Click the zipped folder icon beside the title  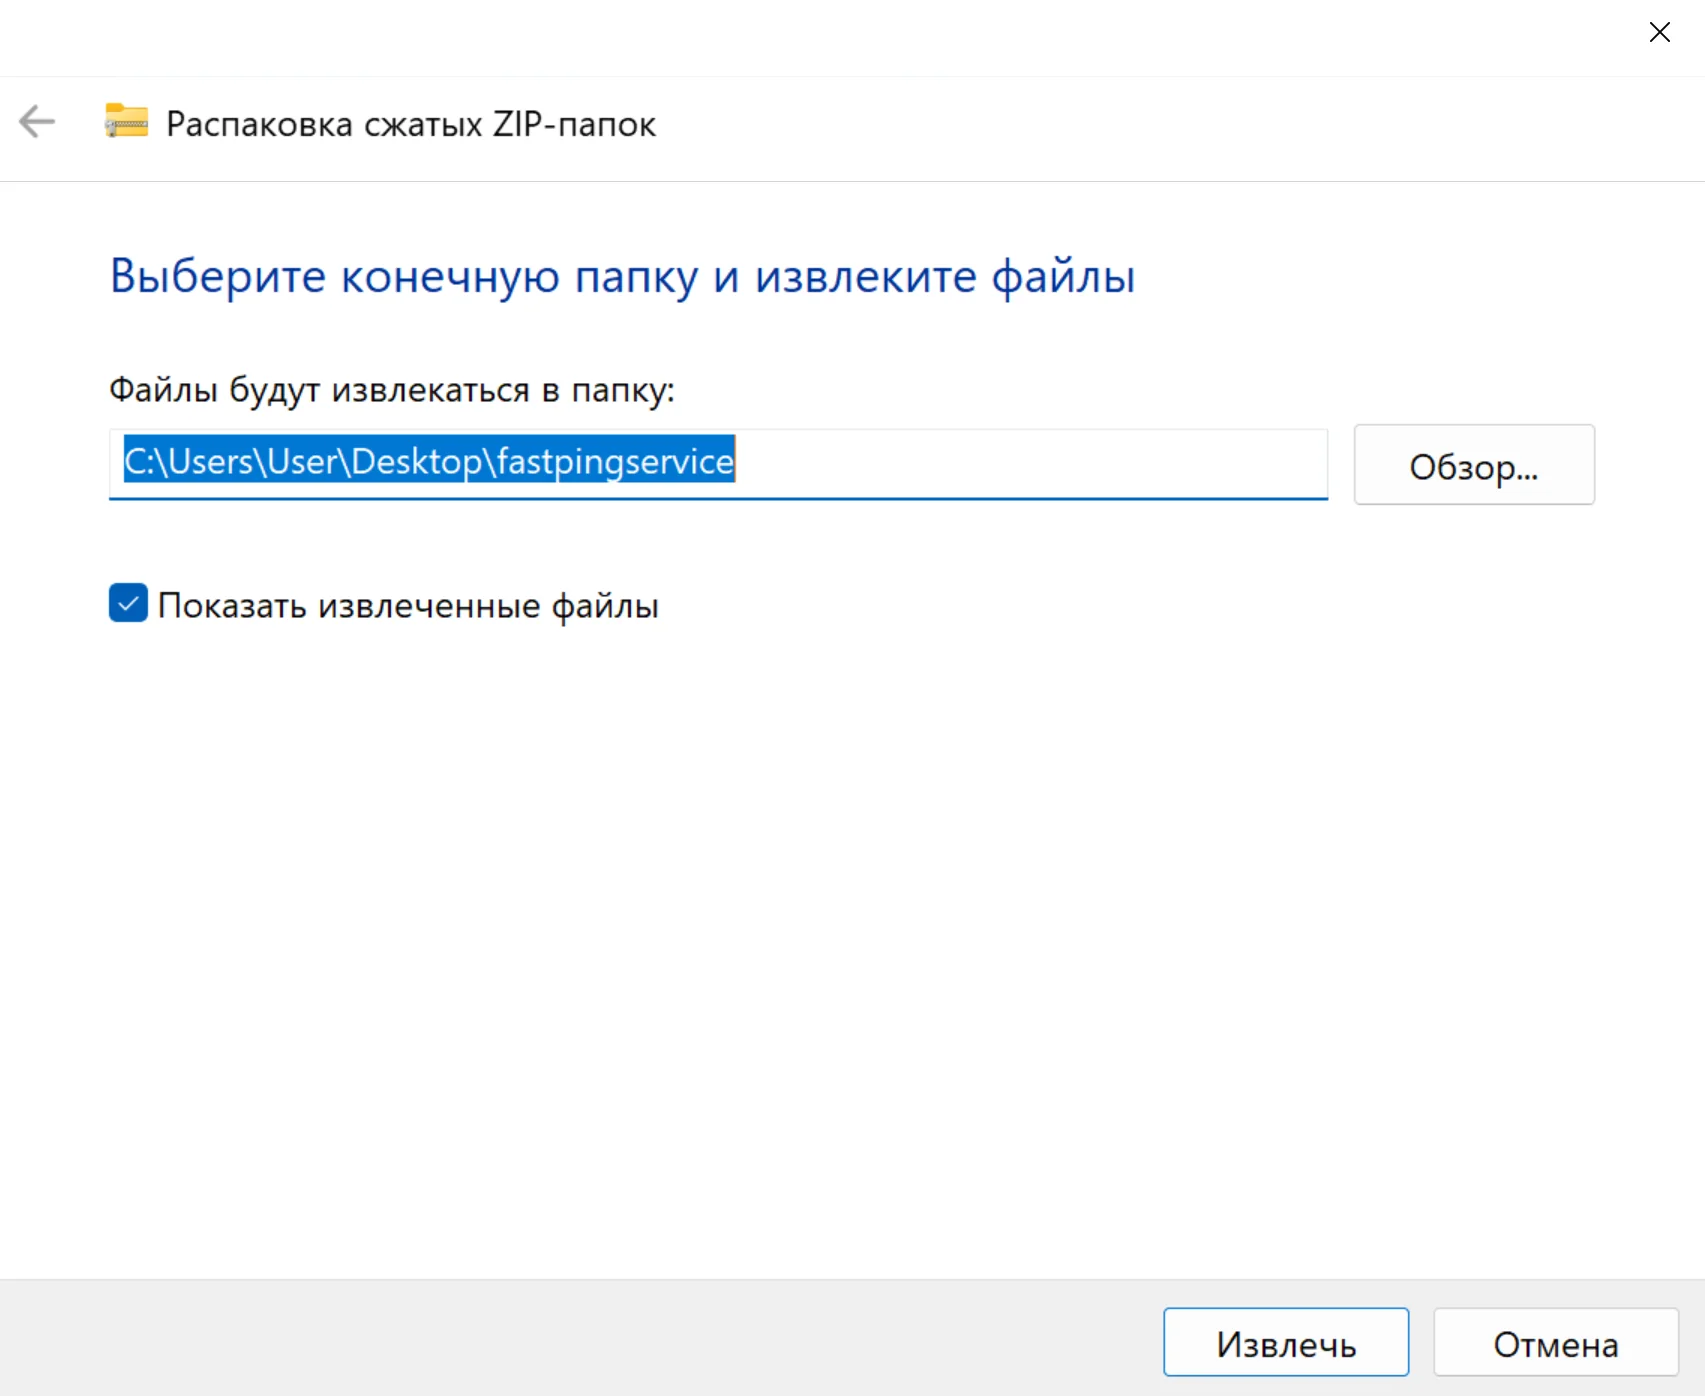point(126,122)
